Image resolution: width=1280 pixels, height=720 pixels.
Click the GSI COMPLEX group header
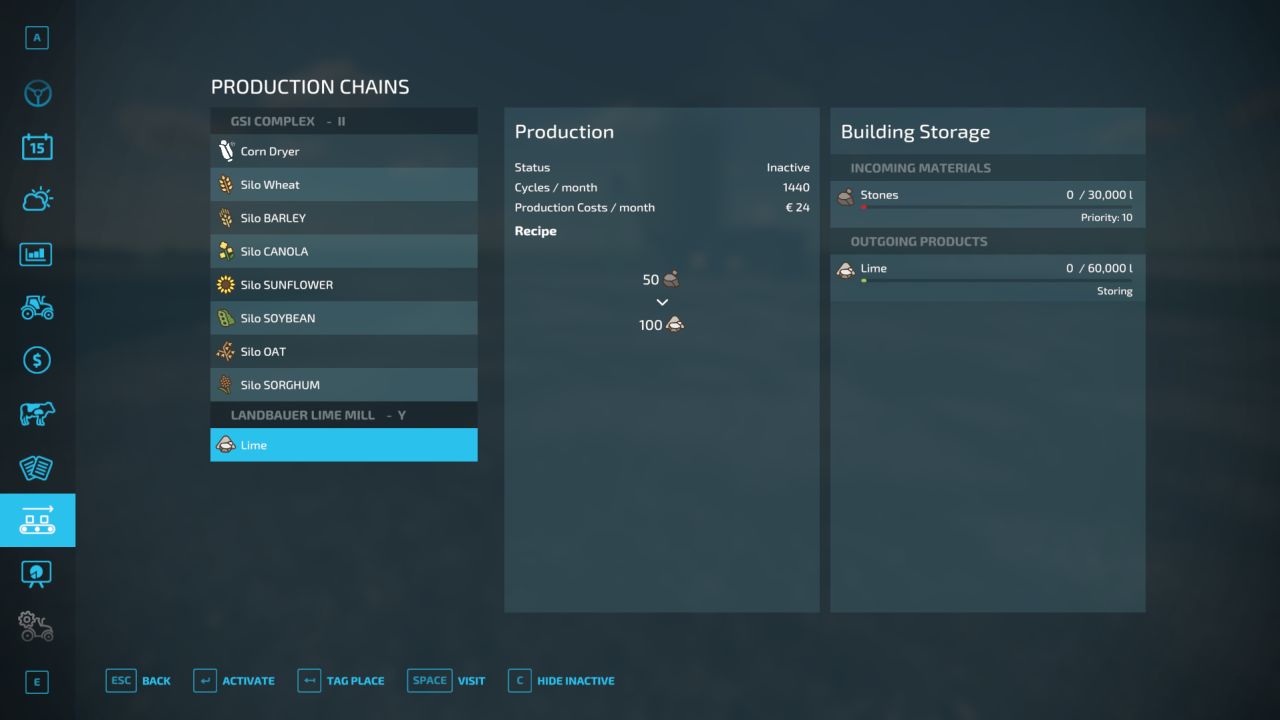point(344,121)
